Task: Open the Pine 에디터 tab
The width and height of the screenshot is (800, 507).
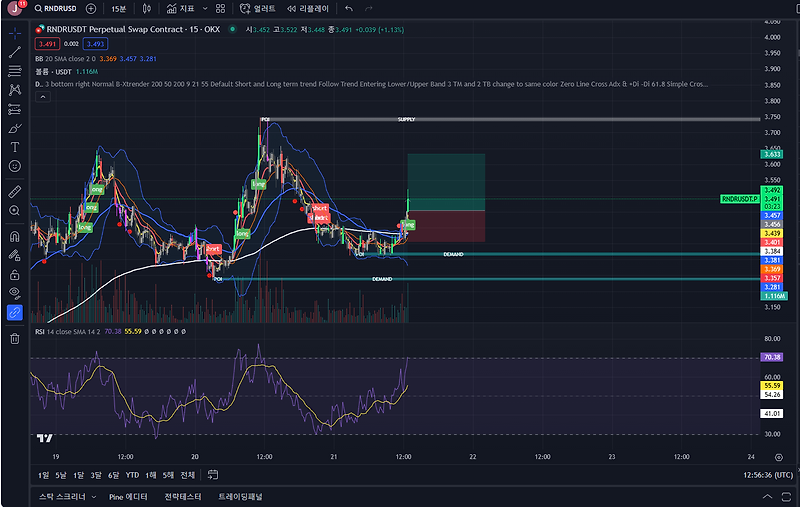Action: click(x=128, y=497)
